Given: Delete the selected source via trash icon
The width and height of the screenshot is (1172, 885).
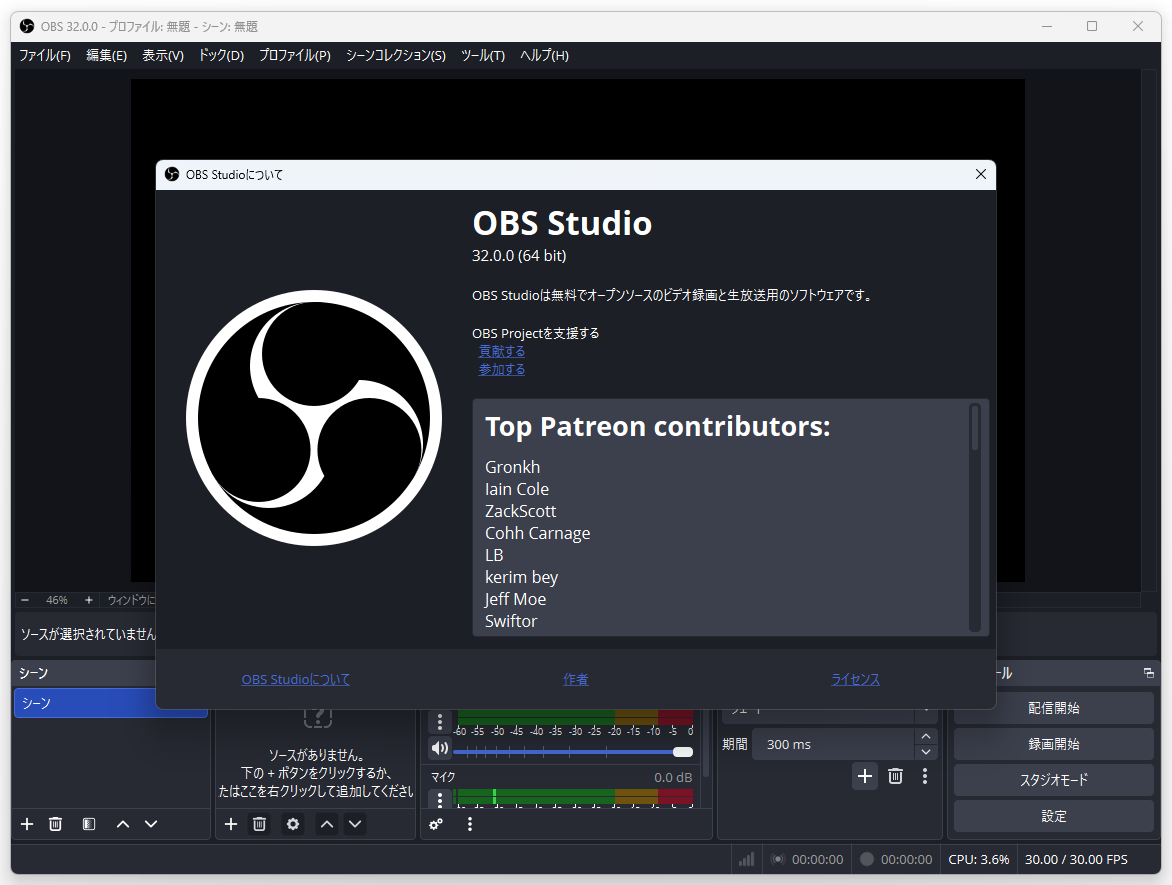Looking at the screenshot, I should pyautogui.click(x=259, y=823).
